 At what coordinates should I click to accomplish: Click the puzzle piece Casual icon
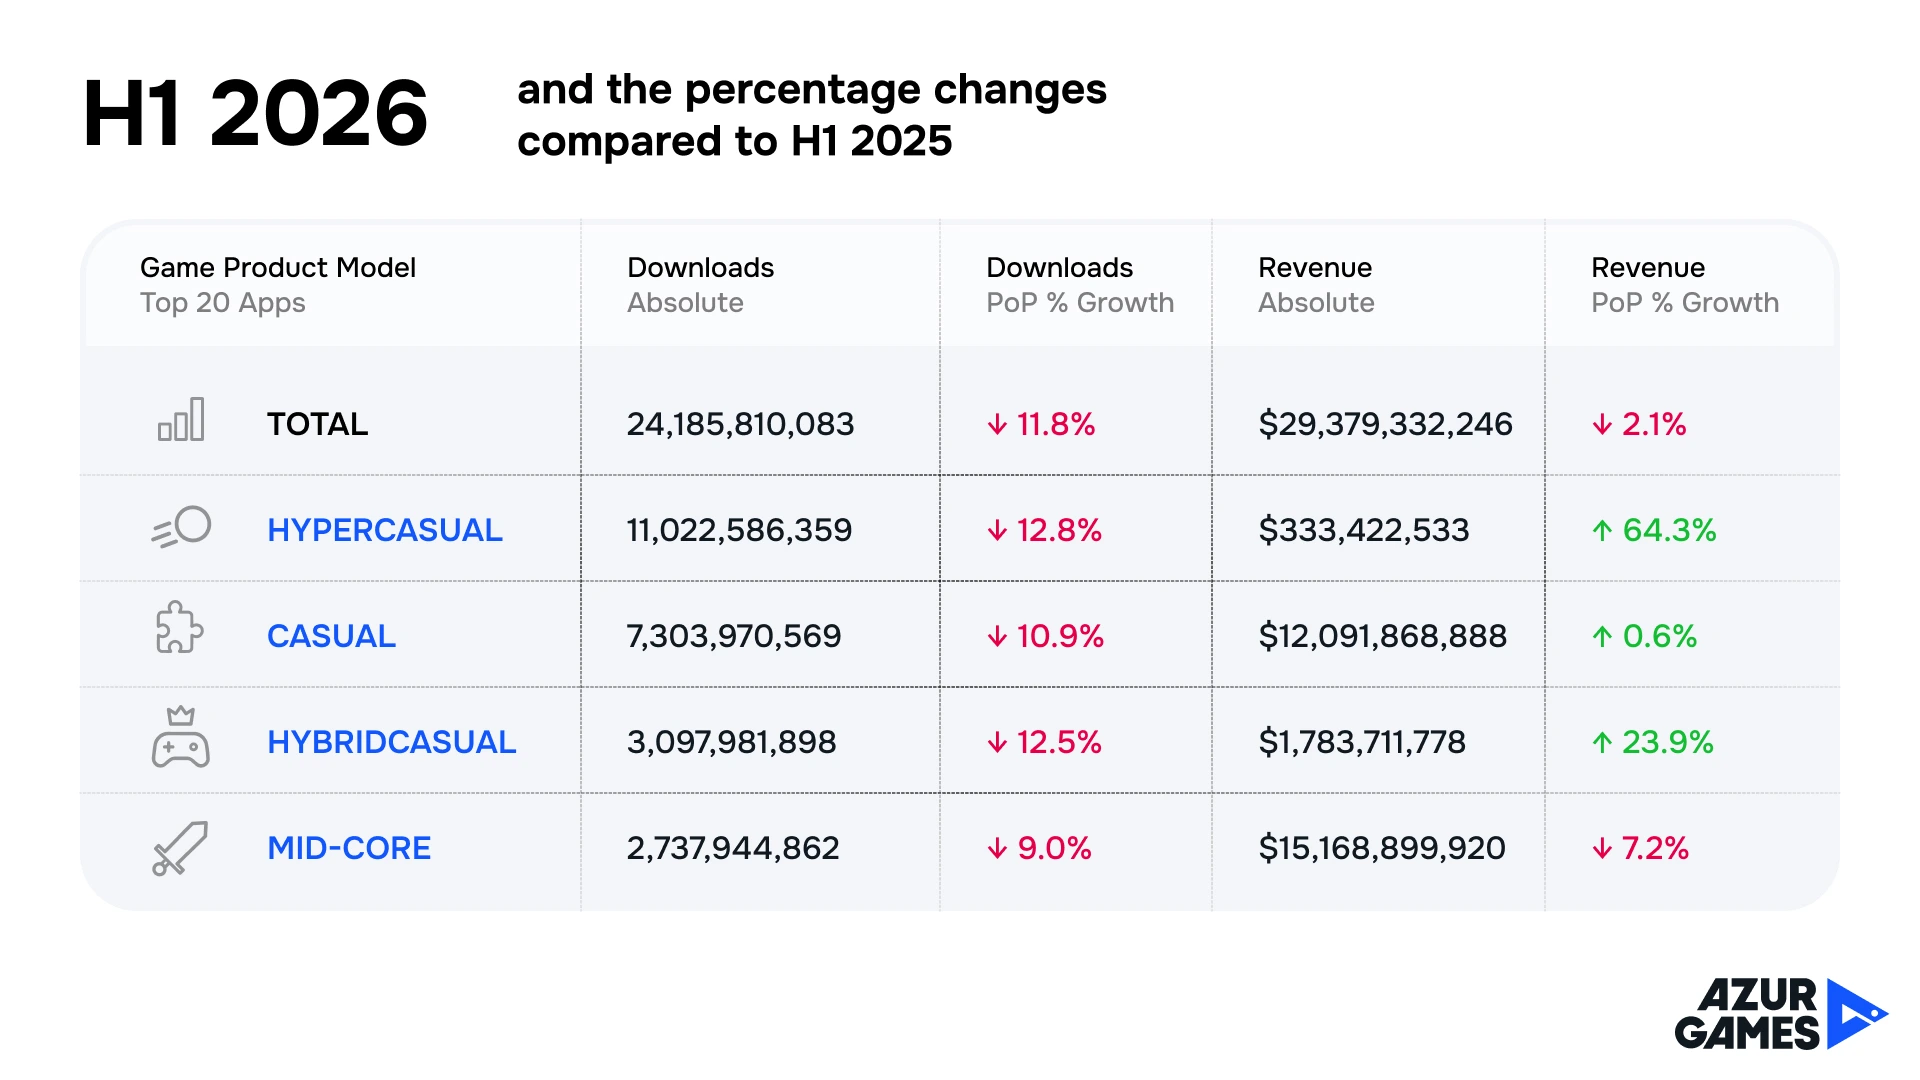(180, 627)
